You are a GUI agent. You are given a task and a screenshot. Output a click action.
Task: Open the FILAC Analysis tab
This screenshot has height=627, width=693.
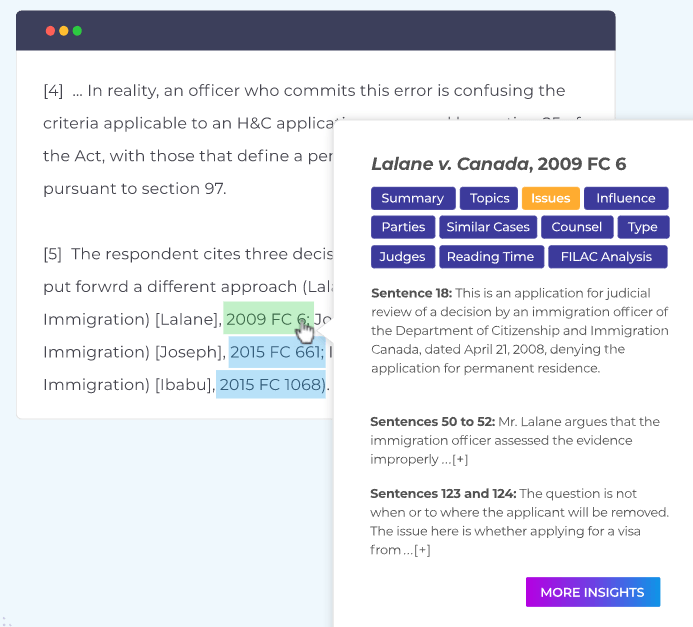pos(607,257)
